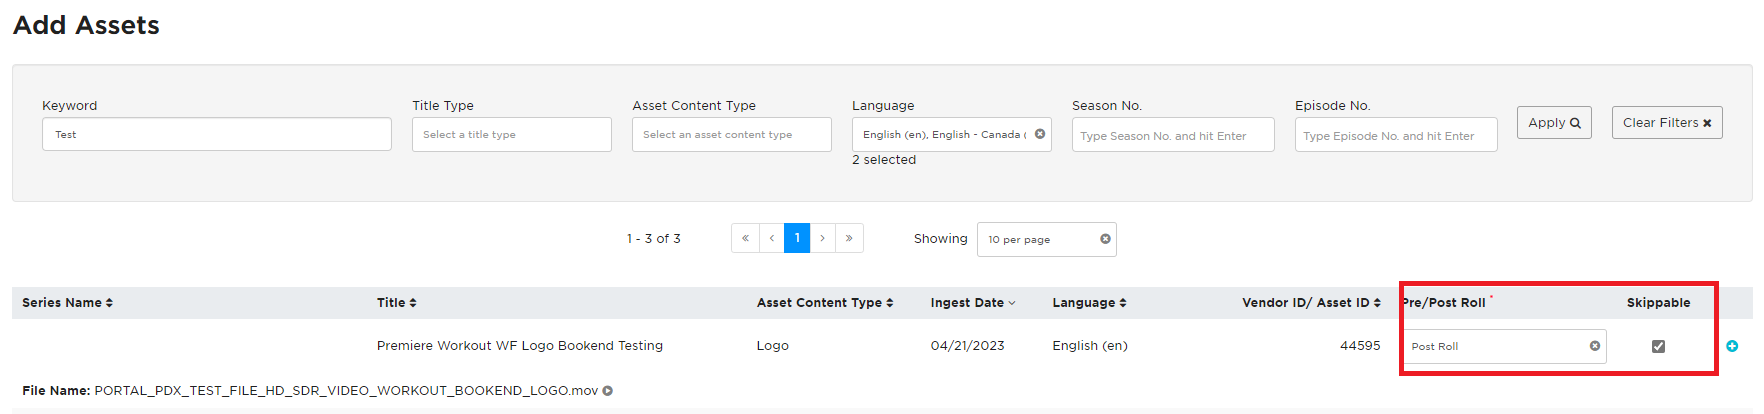Add asset with blue plus icon
The image size is (1764, 414).
click(x=1732, y=346)
